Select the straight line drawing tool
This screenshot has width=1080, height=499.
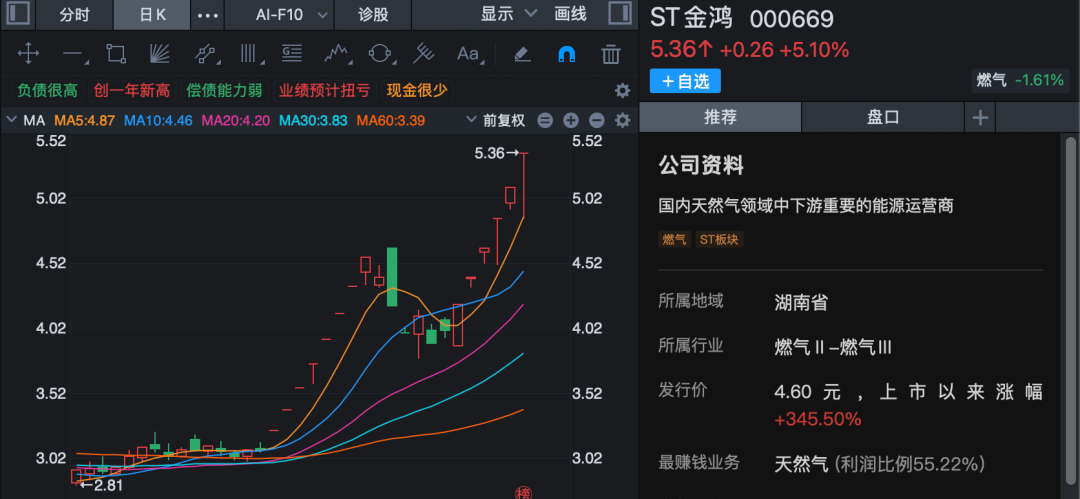(x=74, y=54)
